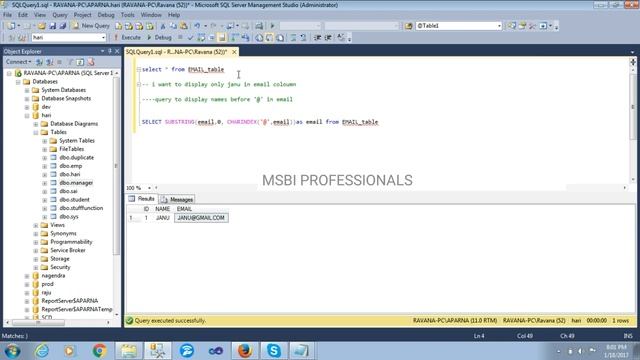Open the Query menu
The width and height of the screenshot is (640, 360).
(60, 15)
